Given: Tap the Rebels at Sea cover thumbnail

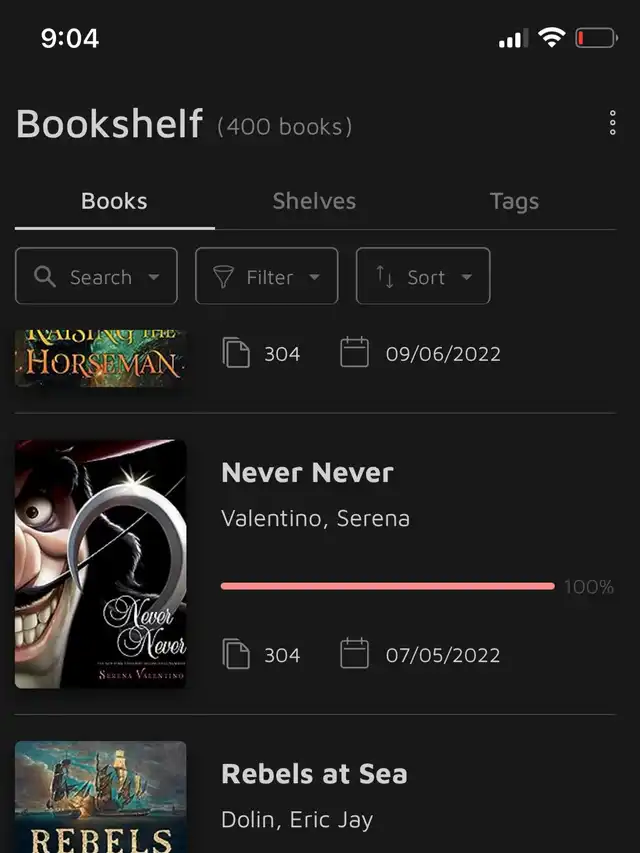Looking at the screenshot, I should (100, 796).
